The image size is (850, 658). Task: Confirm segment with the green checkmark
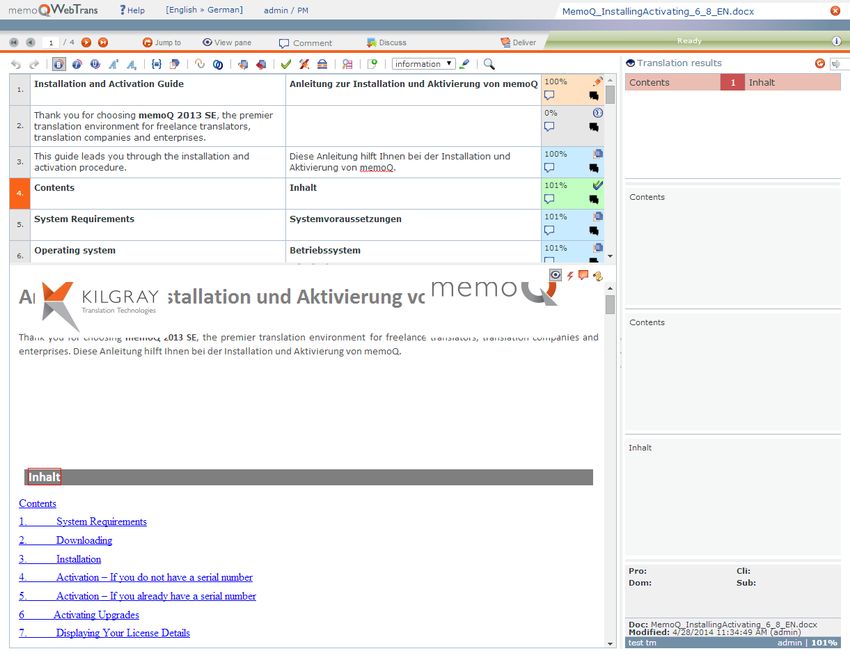[x=286, y=64]
